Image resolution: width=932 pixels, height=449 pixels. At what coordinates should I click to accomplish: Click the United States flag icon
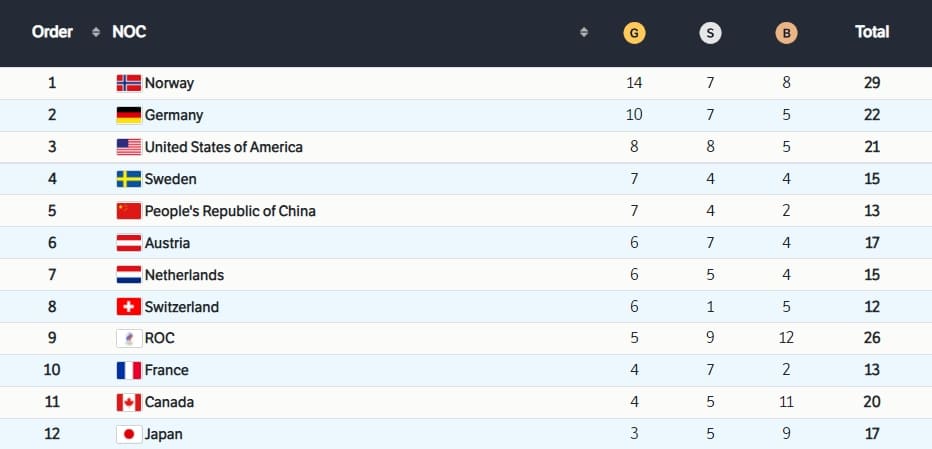128,147
